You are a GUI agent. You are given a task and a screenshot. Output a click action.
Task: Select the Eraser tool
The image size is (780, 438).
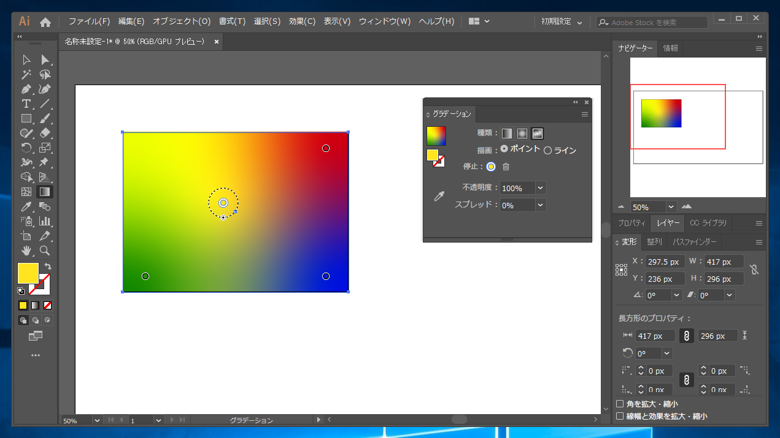pos(45,133)
